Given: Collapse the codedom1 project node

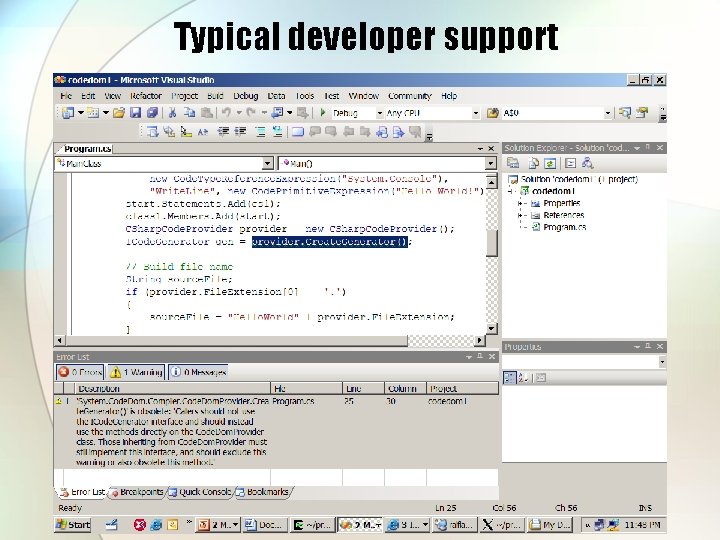Looking at the screenshot, I should click(510, 191).
